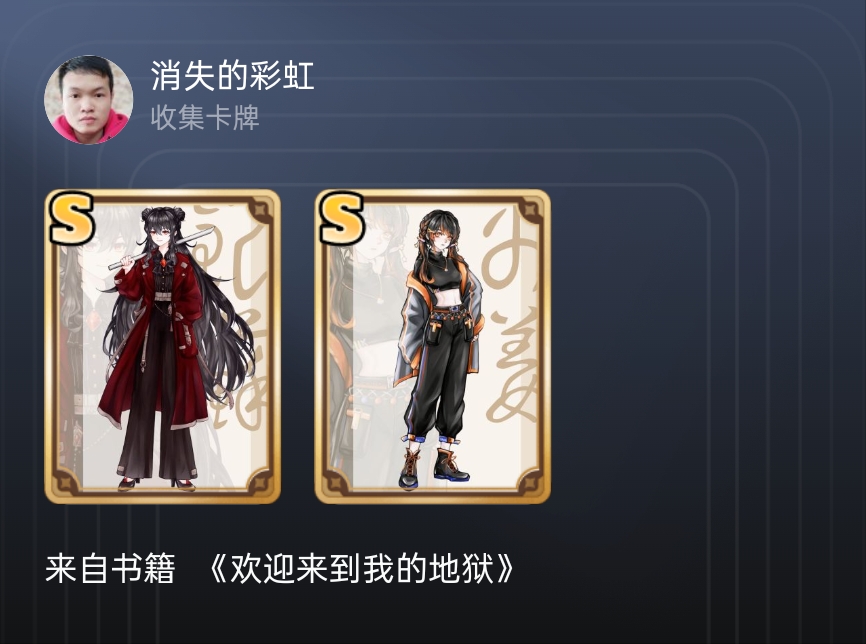The width and height of the screenshot is (866, 644).
Task: Click the S badge on red-coat card
Action: coord(71,218)
